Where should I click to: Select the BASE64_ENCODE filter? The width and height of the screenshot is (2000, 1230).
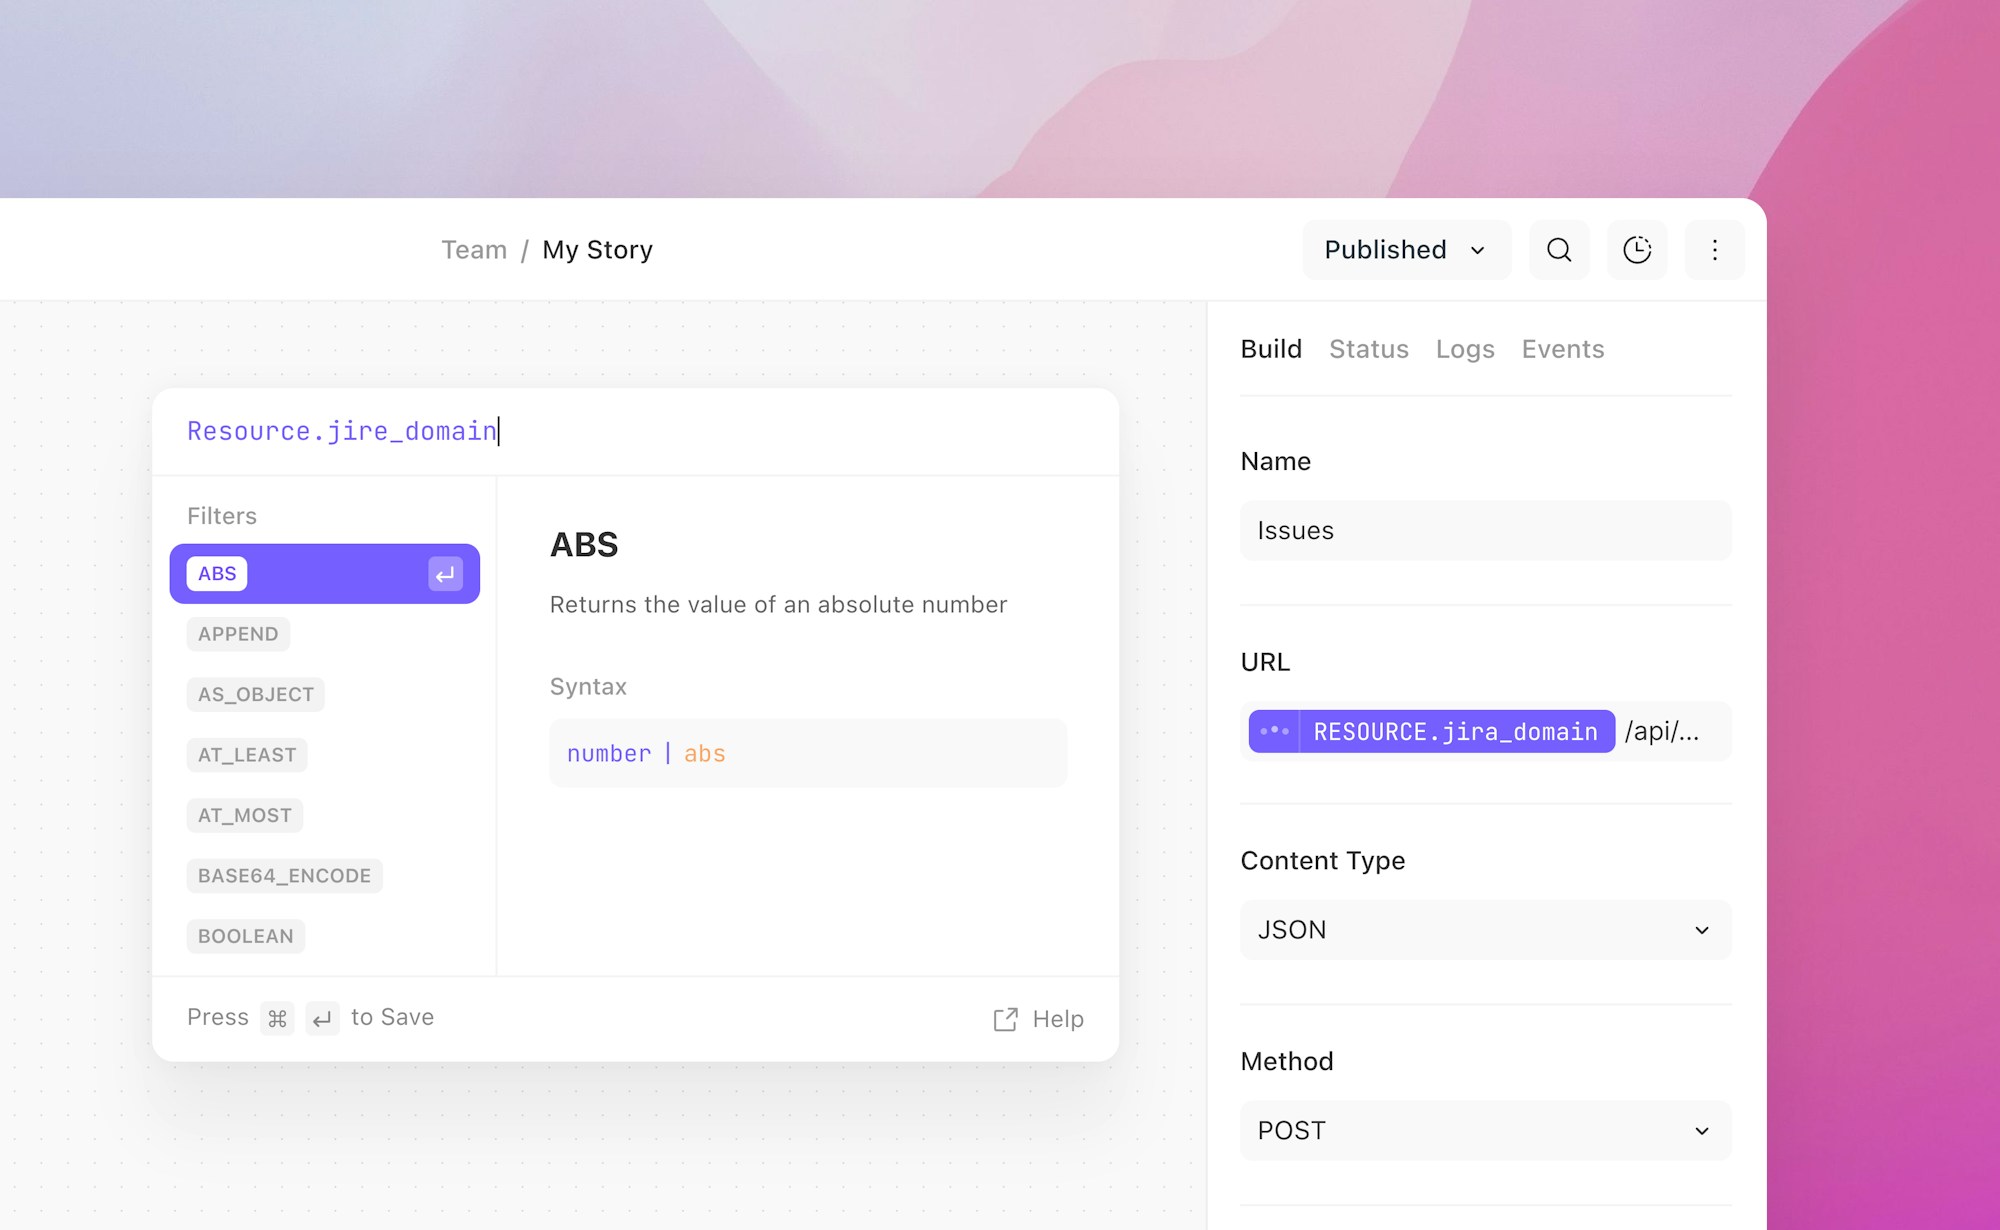284,876
